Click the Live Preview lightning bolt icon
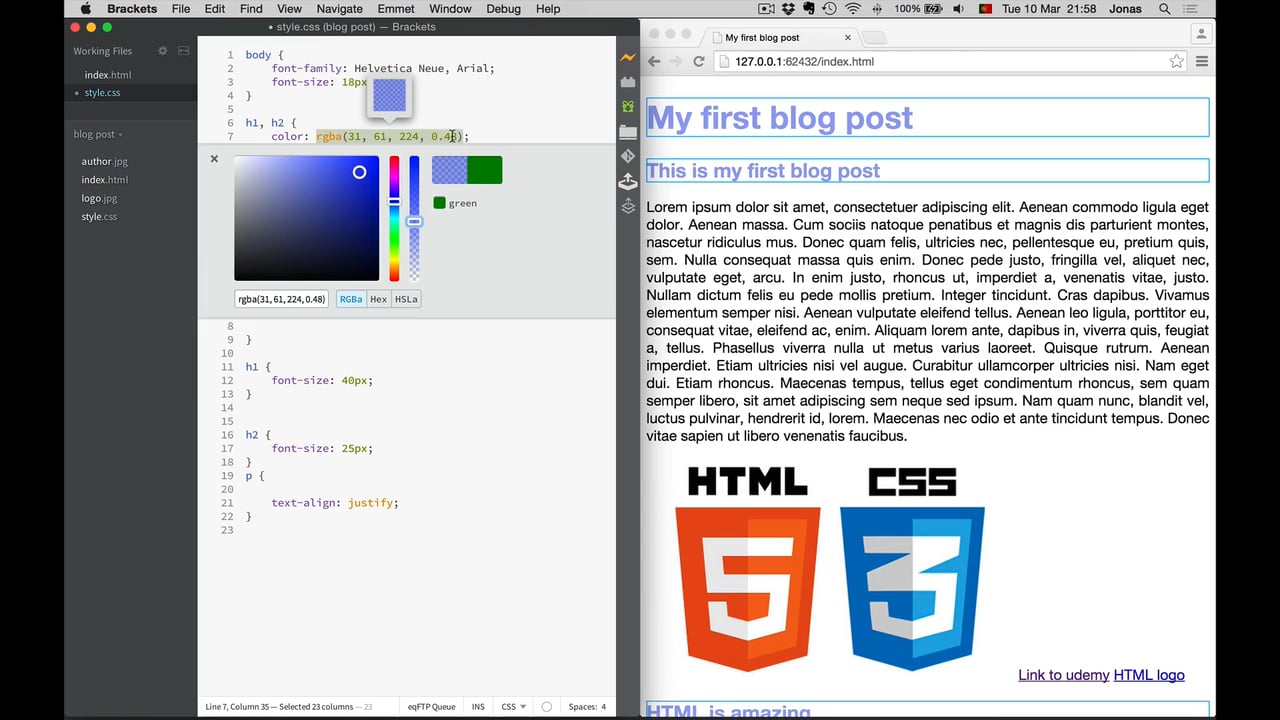 (628, 58)
